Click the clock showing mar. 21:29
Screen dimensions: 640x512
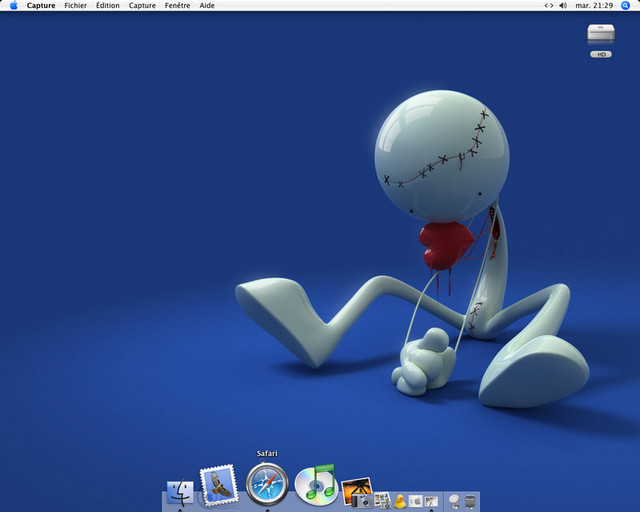coord(594,5)
